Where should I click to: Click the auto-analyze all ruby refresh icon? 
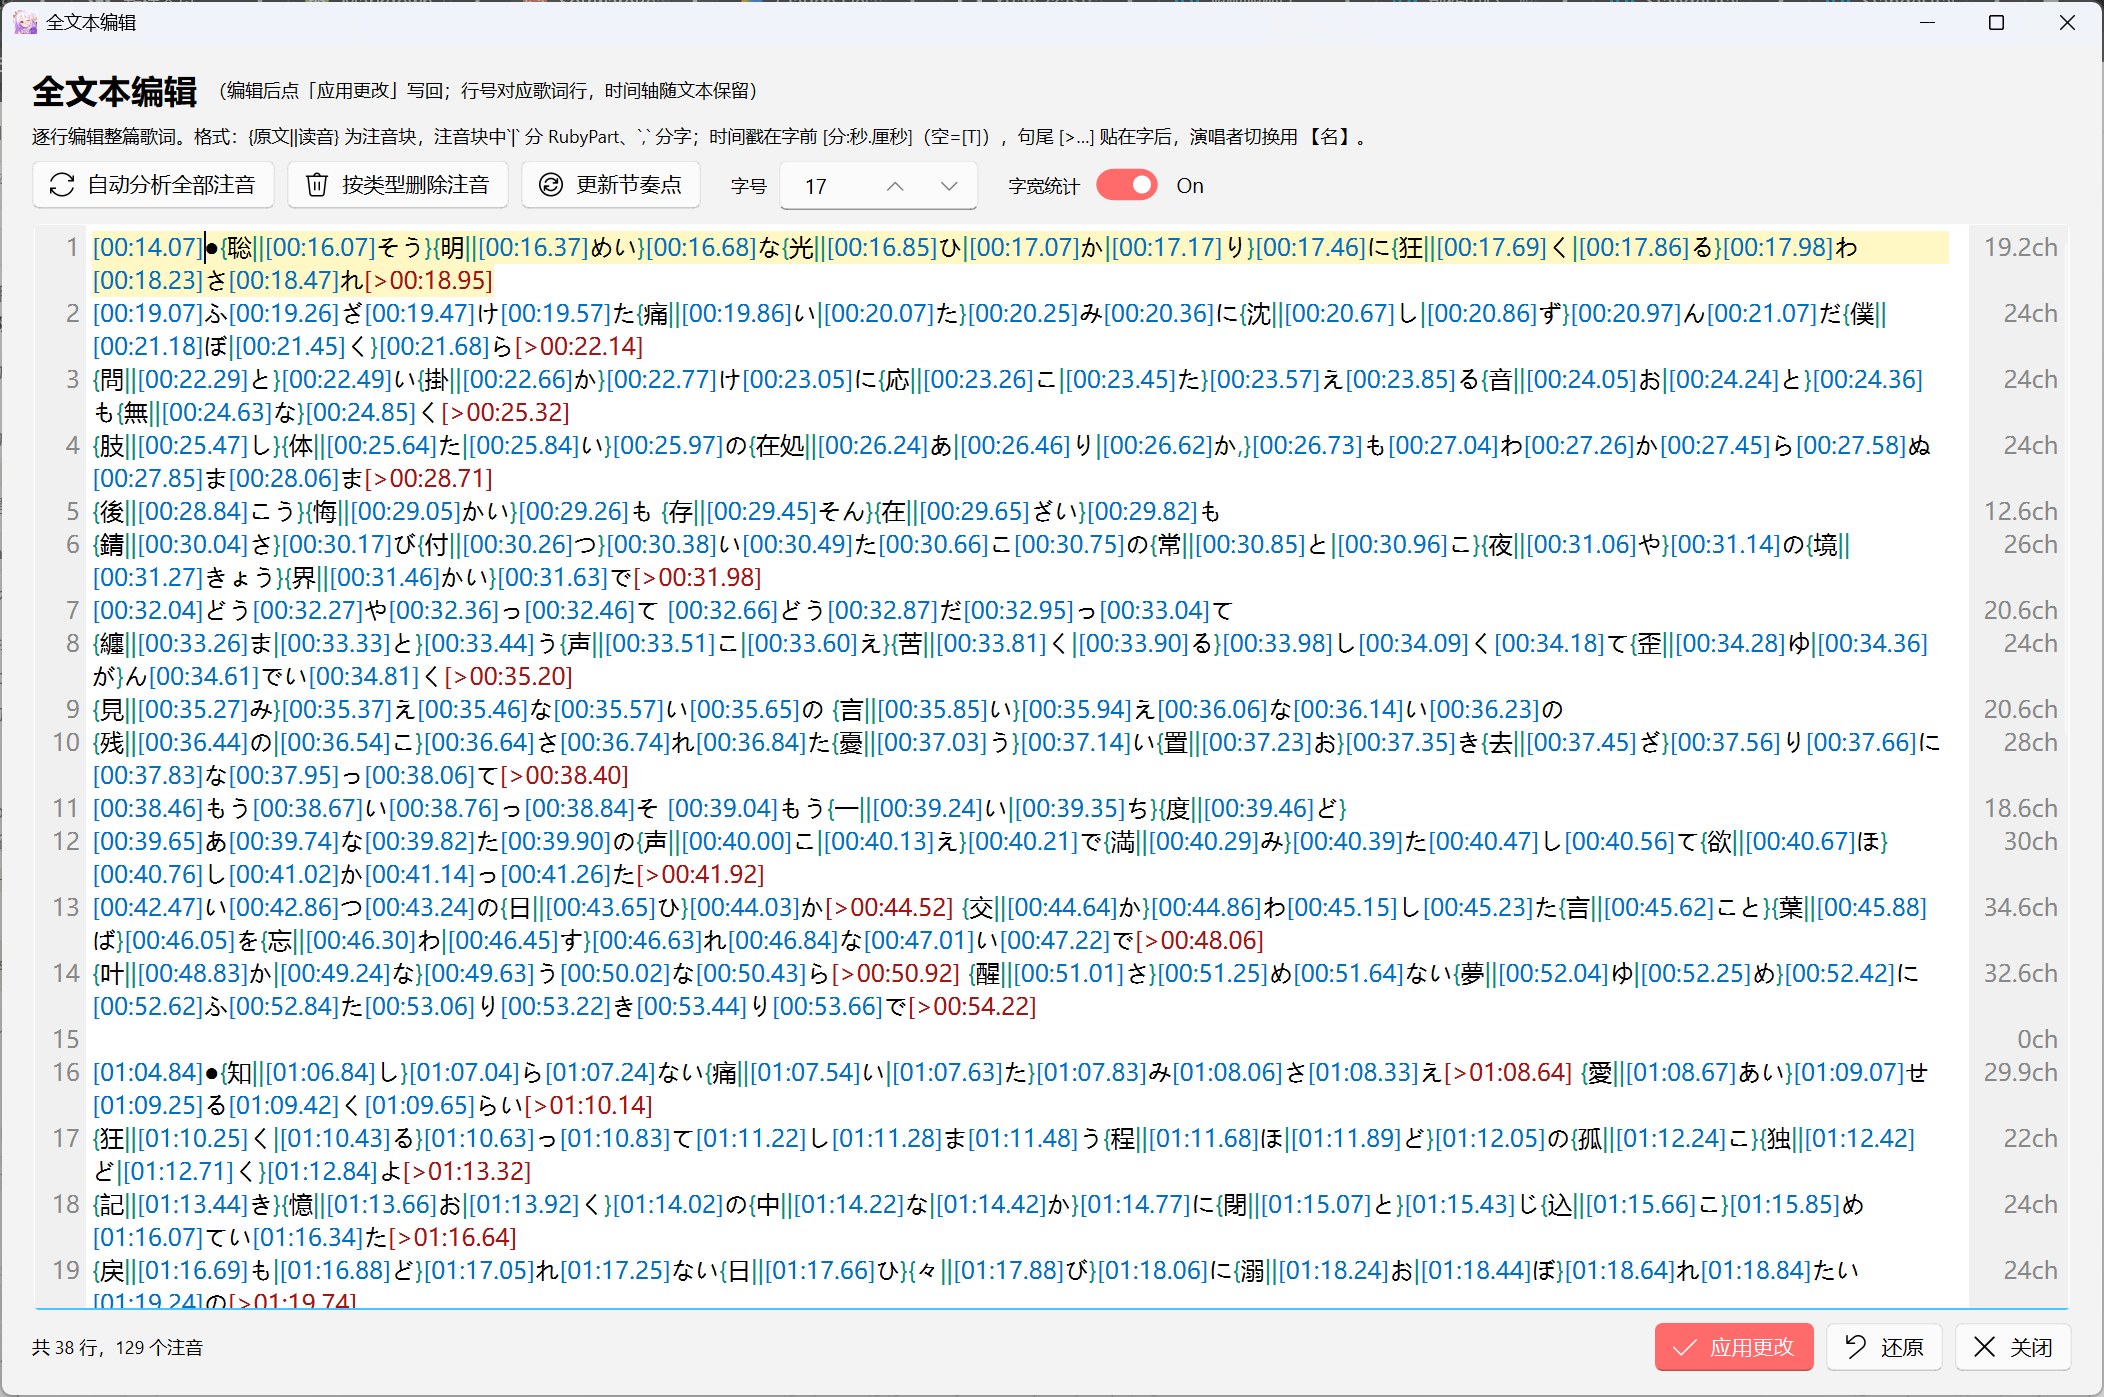62,185
